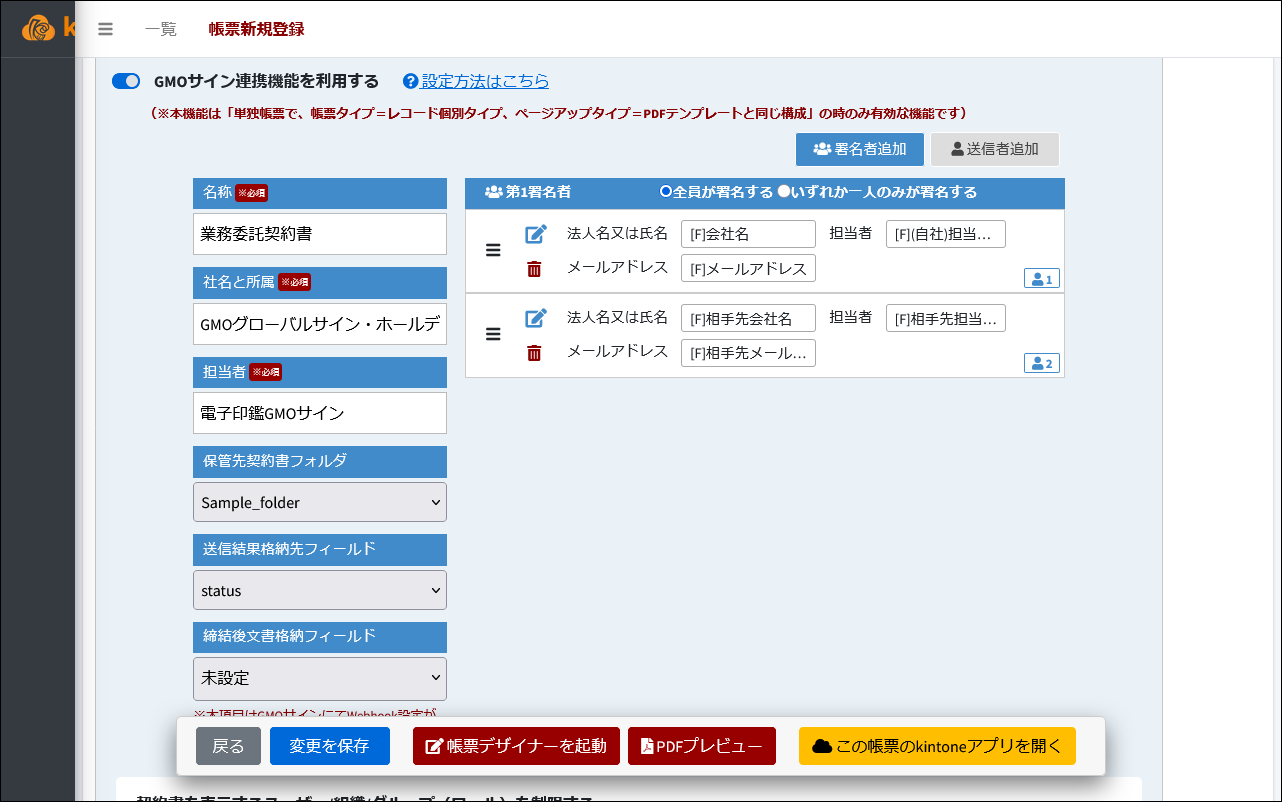This screenshot has width=1282, height=802.
Task: Click the 名称 input field with 業務委託契約書
Action: (320, 234)
